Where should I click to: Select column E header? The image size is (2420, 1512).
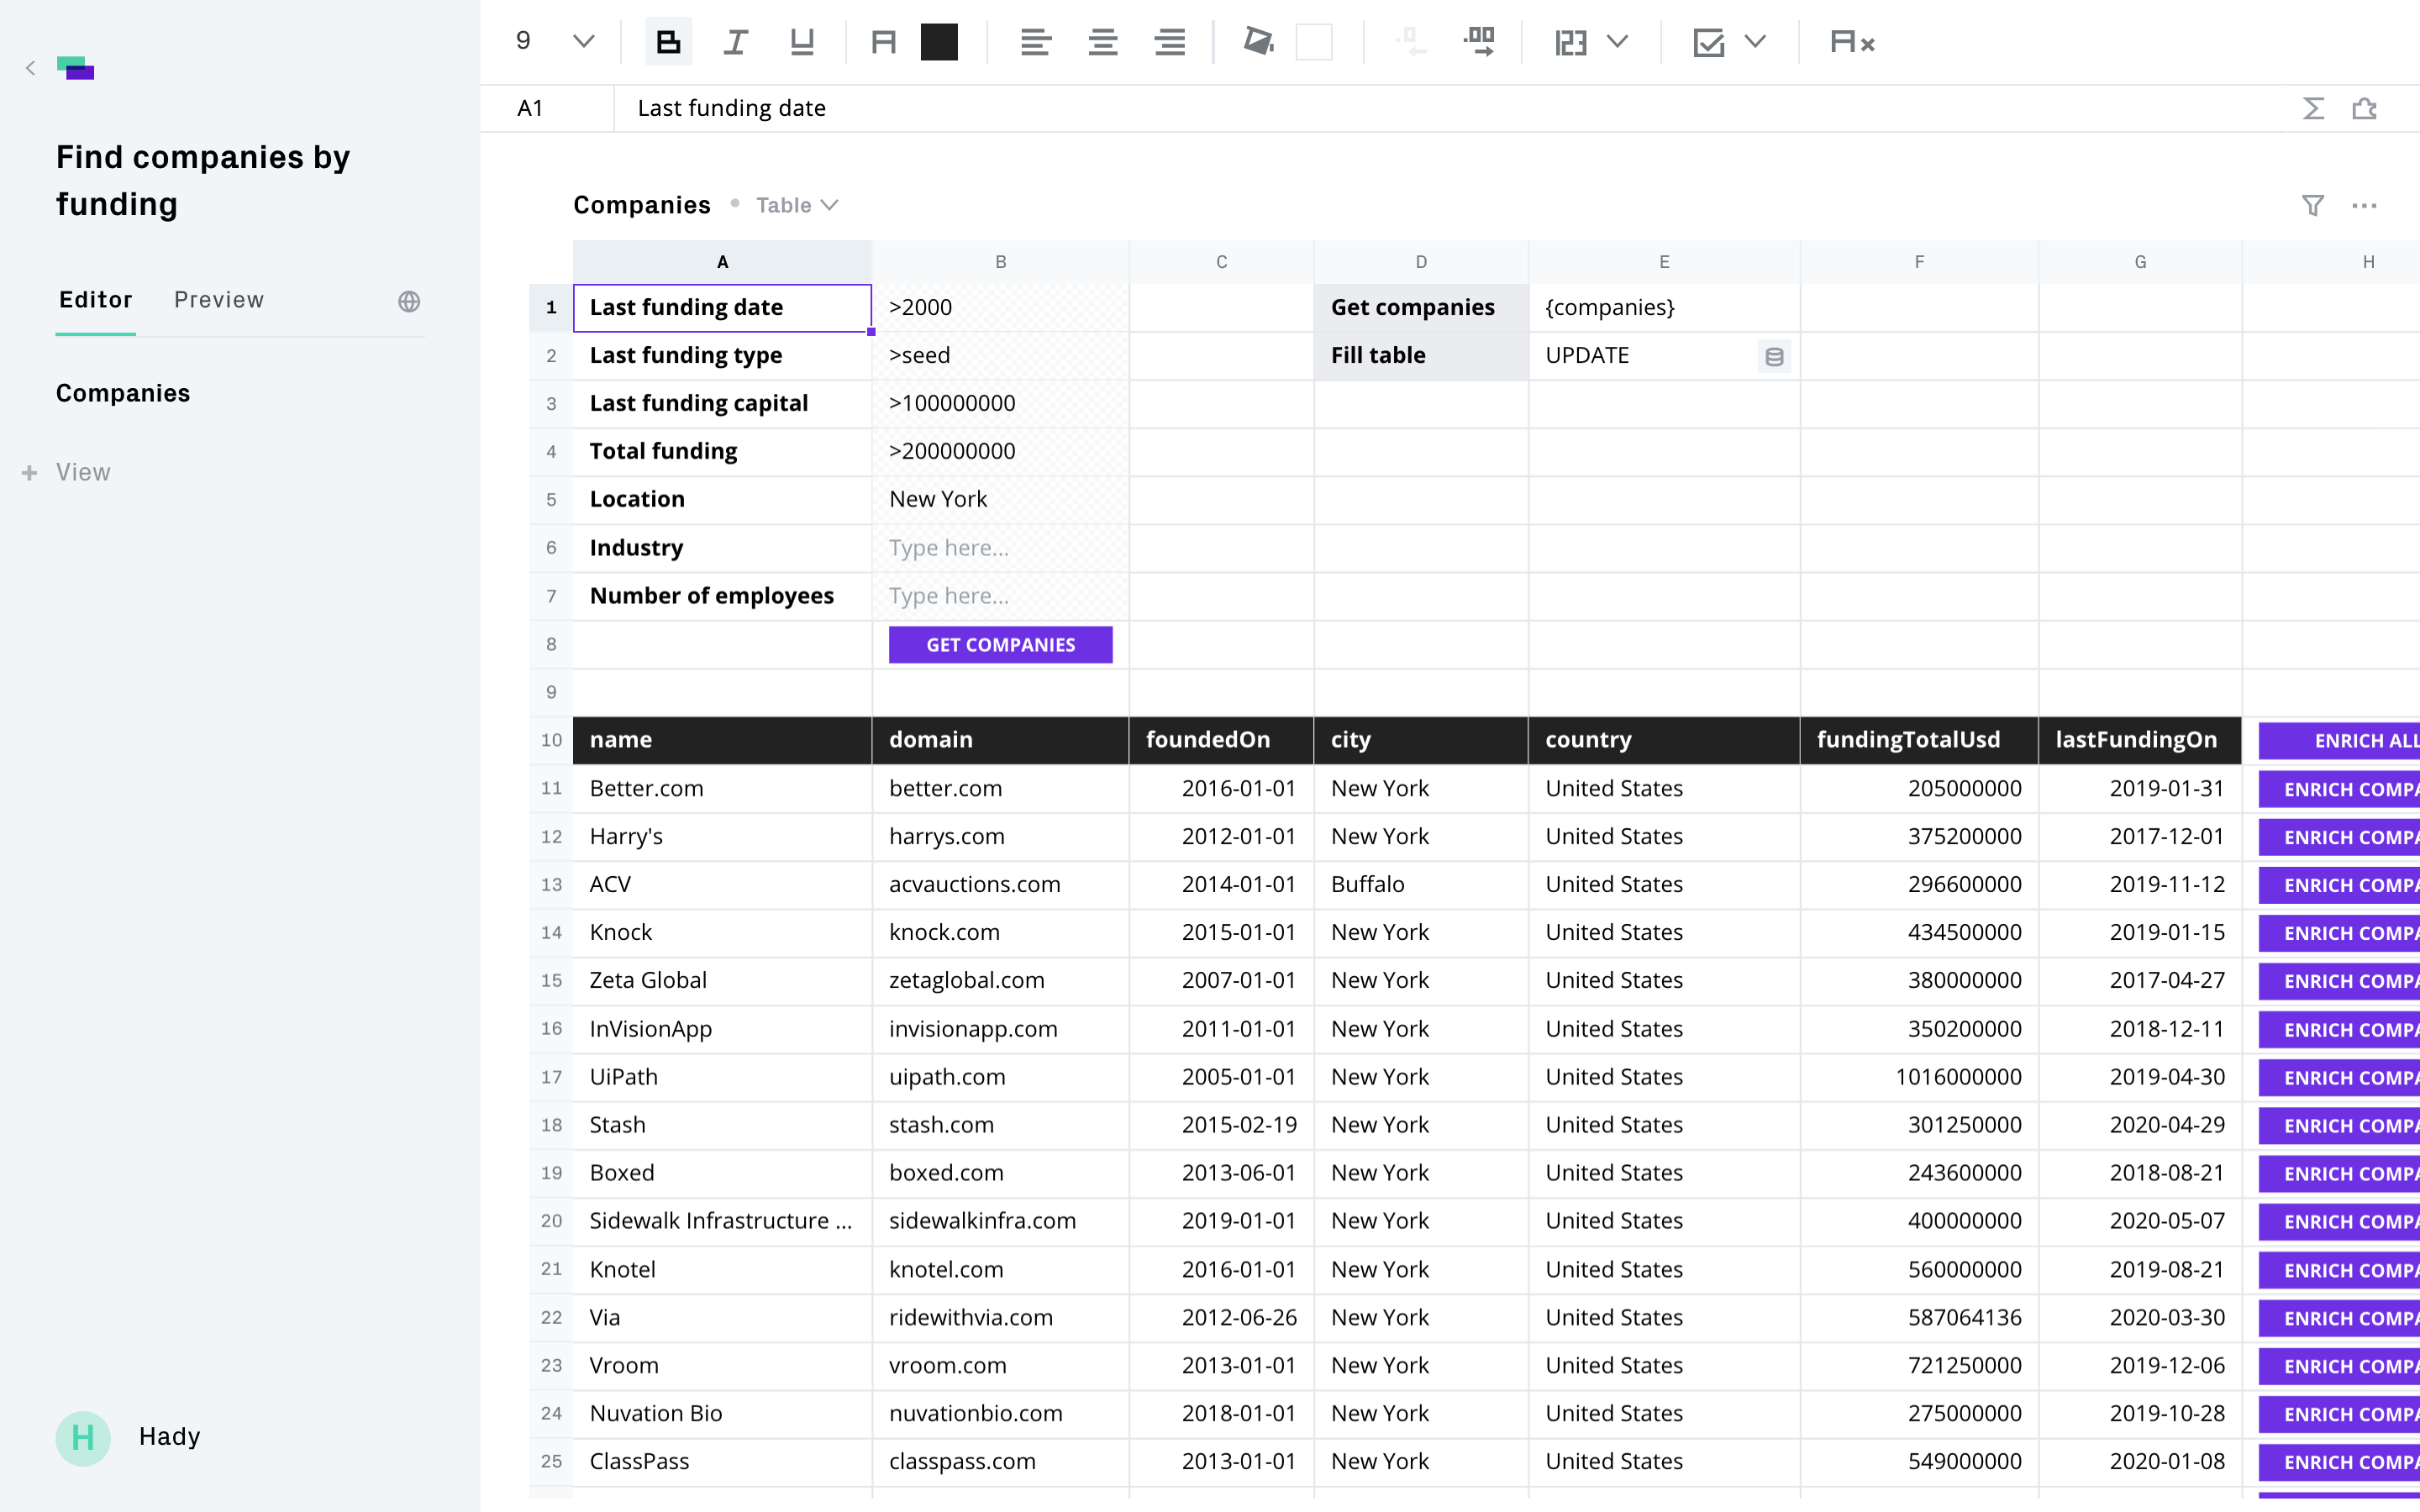coord(1664,262)
